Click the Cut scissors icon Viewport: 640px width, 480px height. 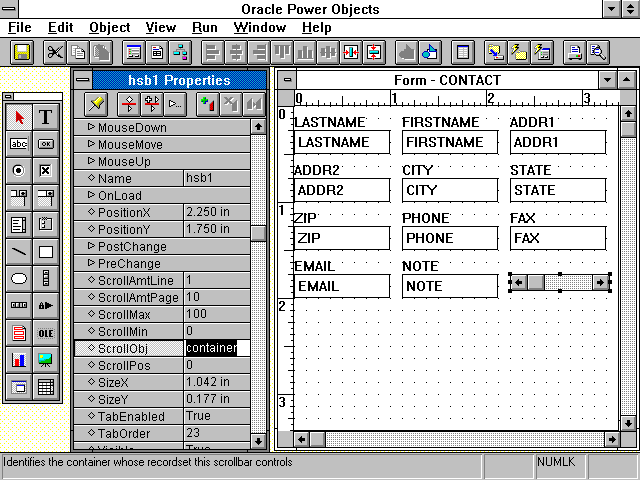pyautogui.click(x=55, y=52)
